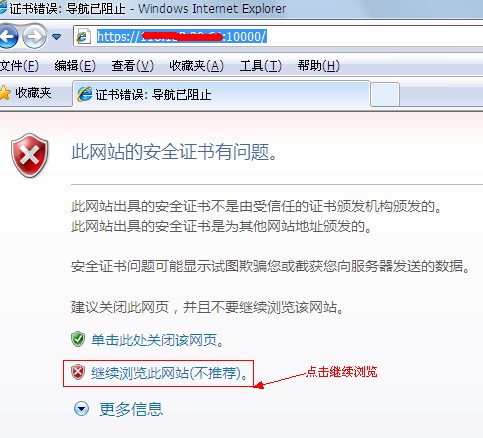Expand the 更多信息 arrow
483x438 pixels.
coord(81,408)
